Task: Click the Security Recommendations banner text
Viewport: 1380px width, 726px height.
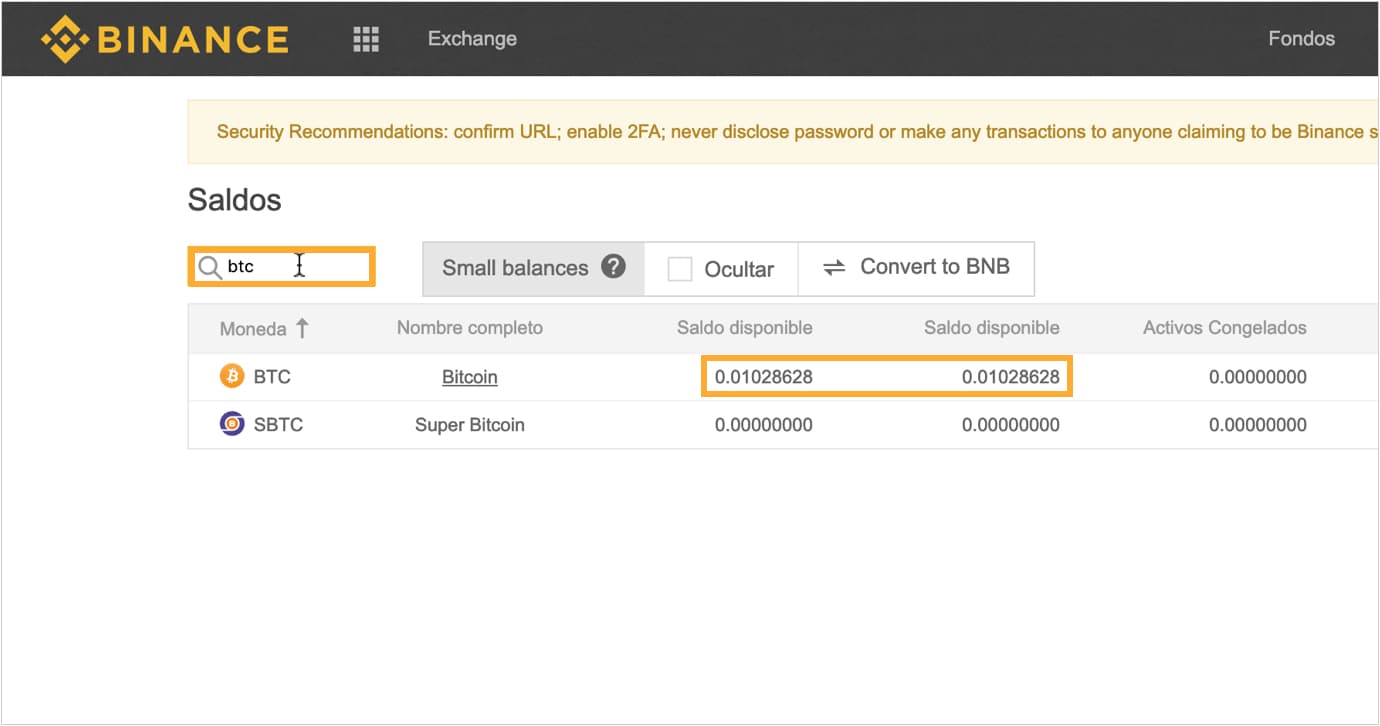Action: 797,132
